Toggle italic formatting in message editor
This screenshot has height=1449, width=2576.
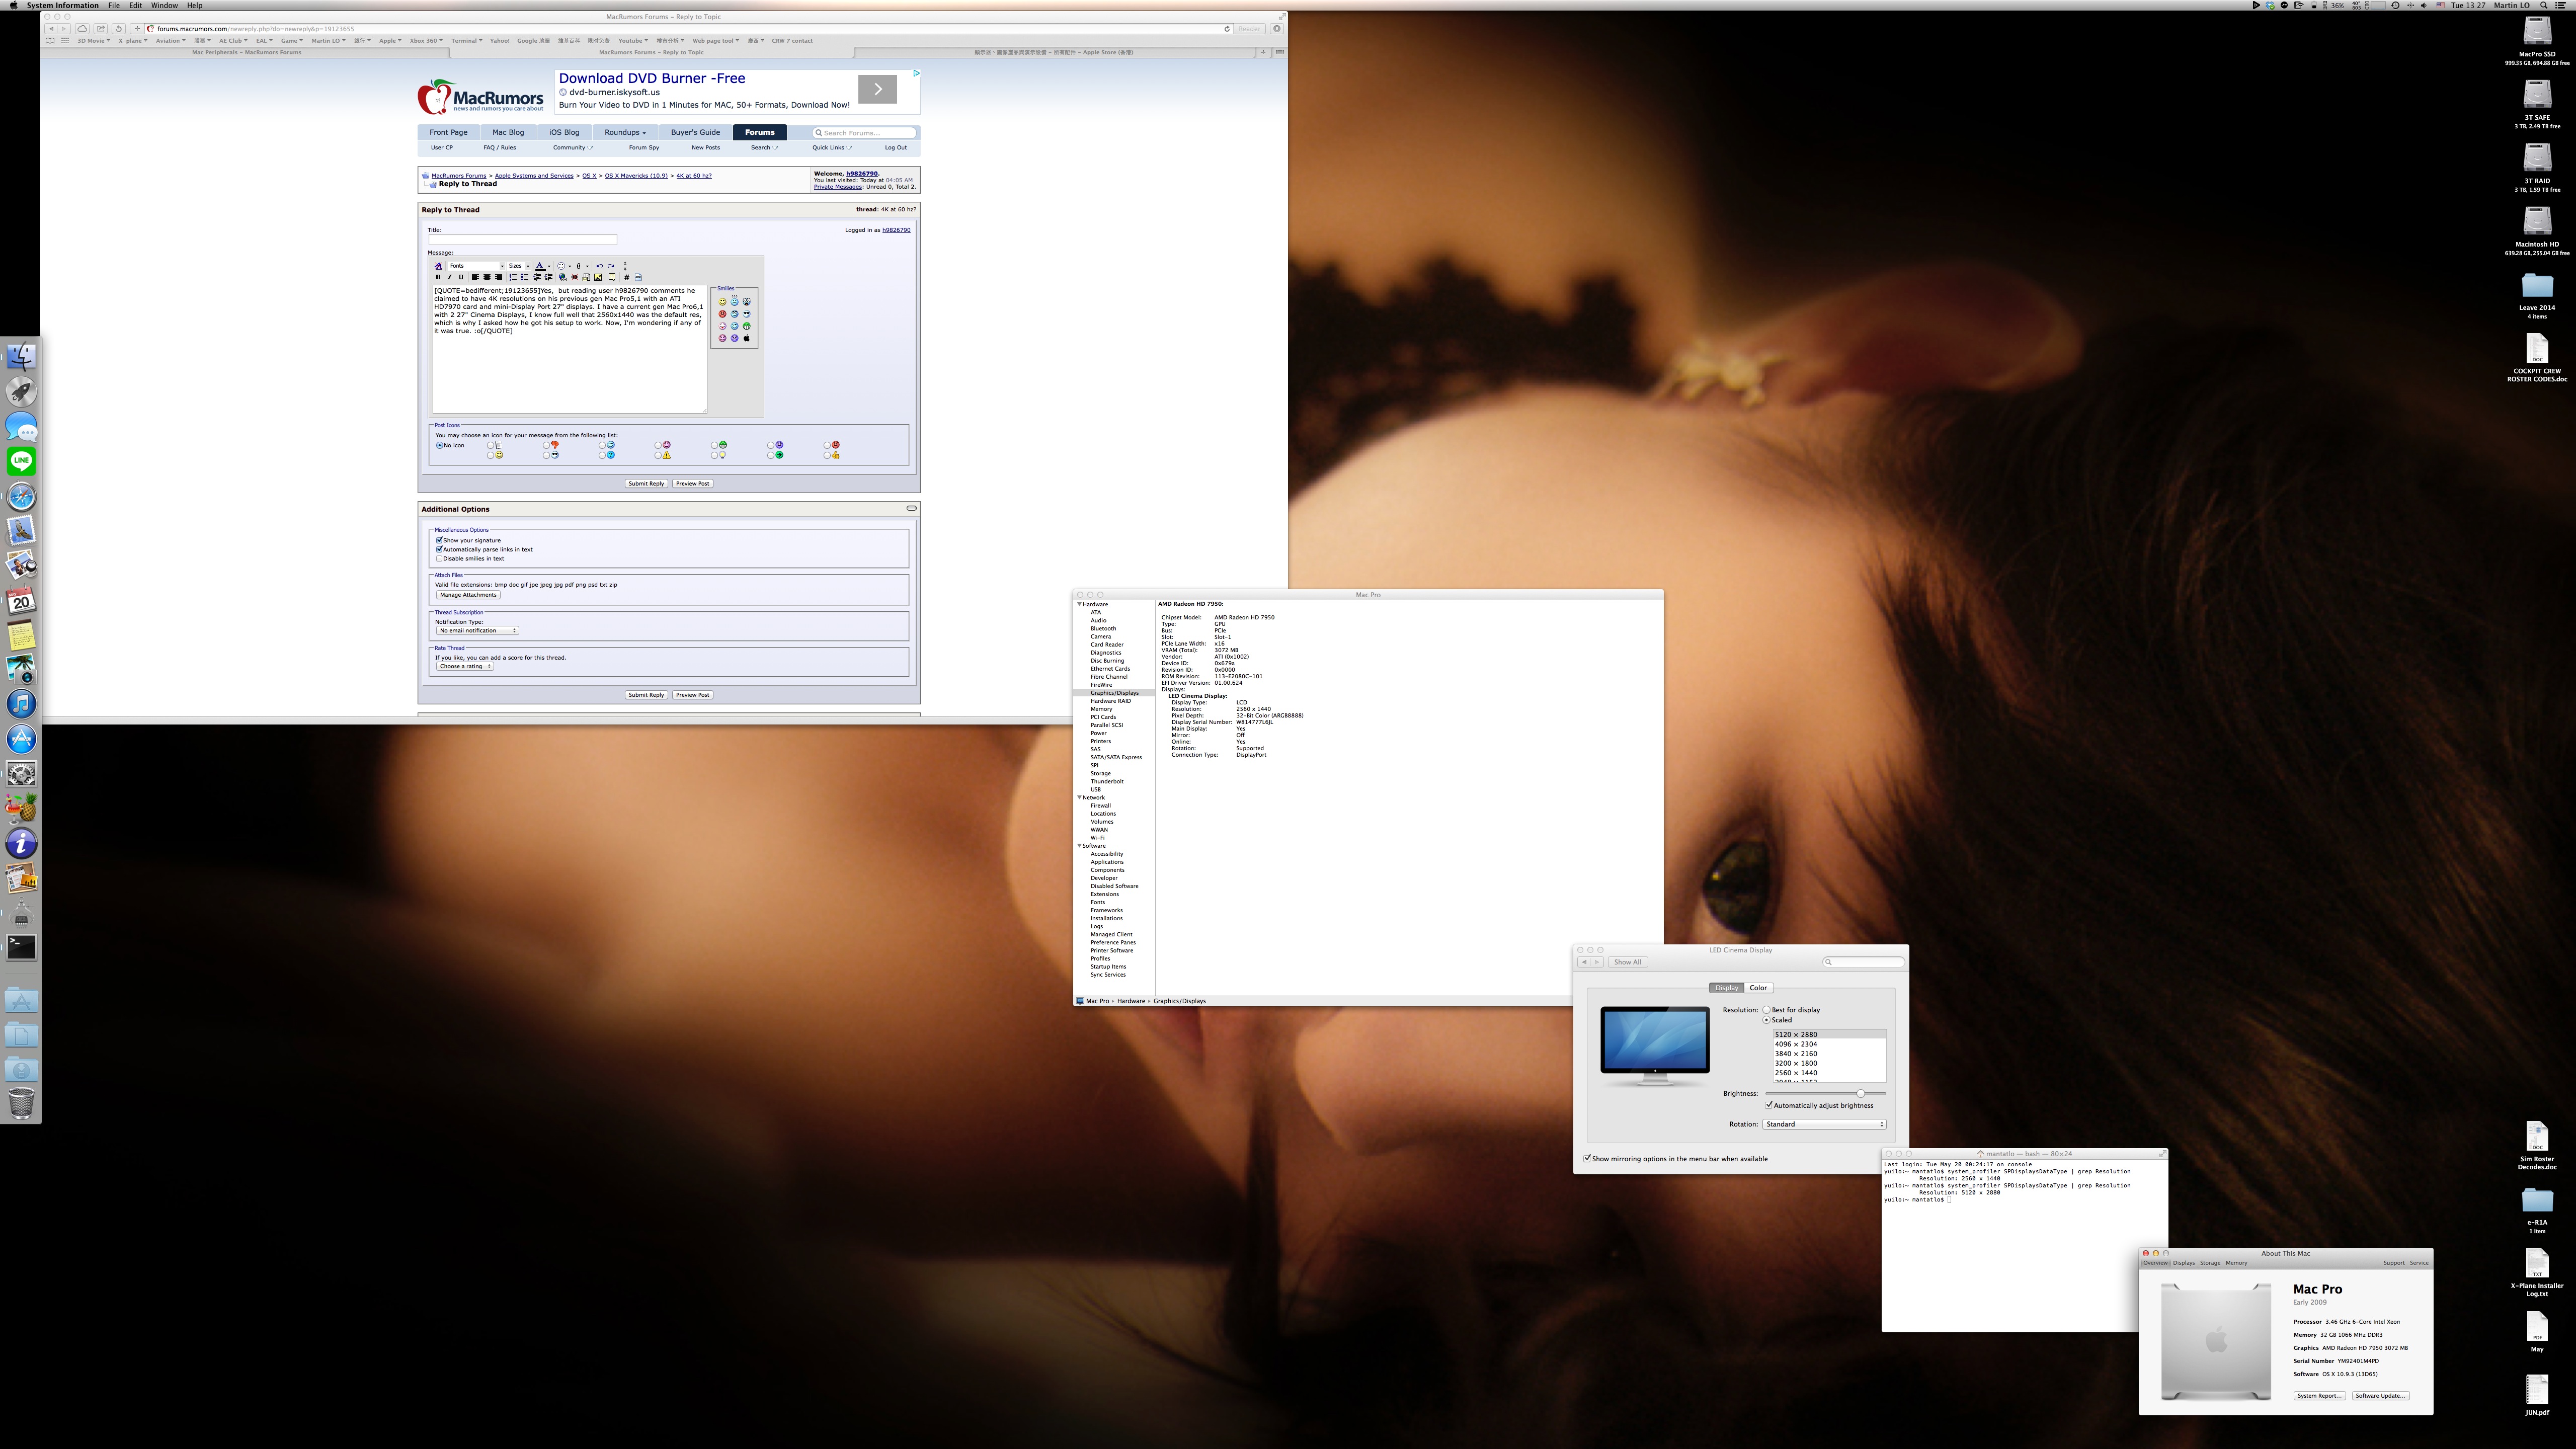point(450,277)
